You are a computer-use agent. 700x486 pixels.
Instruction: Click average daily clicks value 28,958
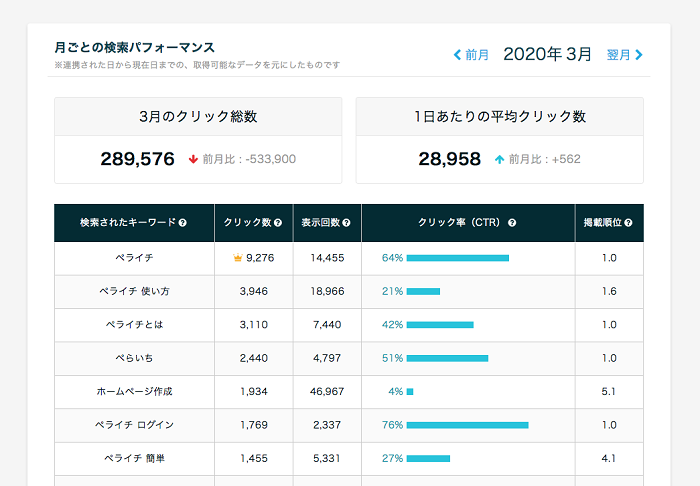450,159
